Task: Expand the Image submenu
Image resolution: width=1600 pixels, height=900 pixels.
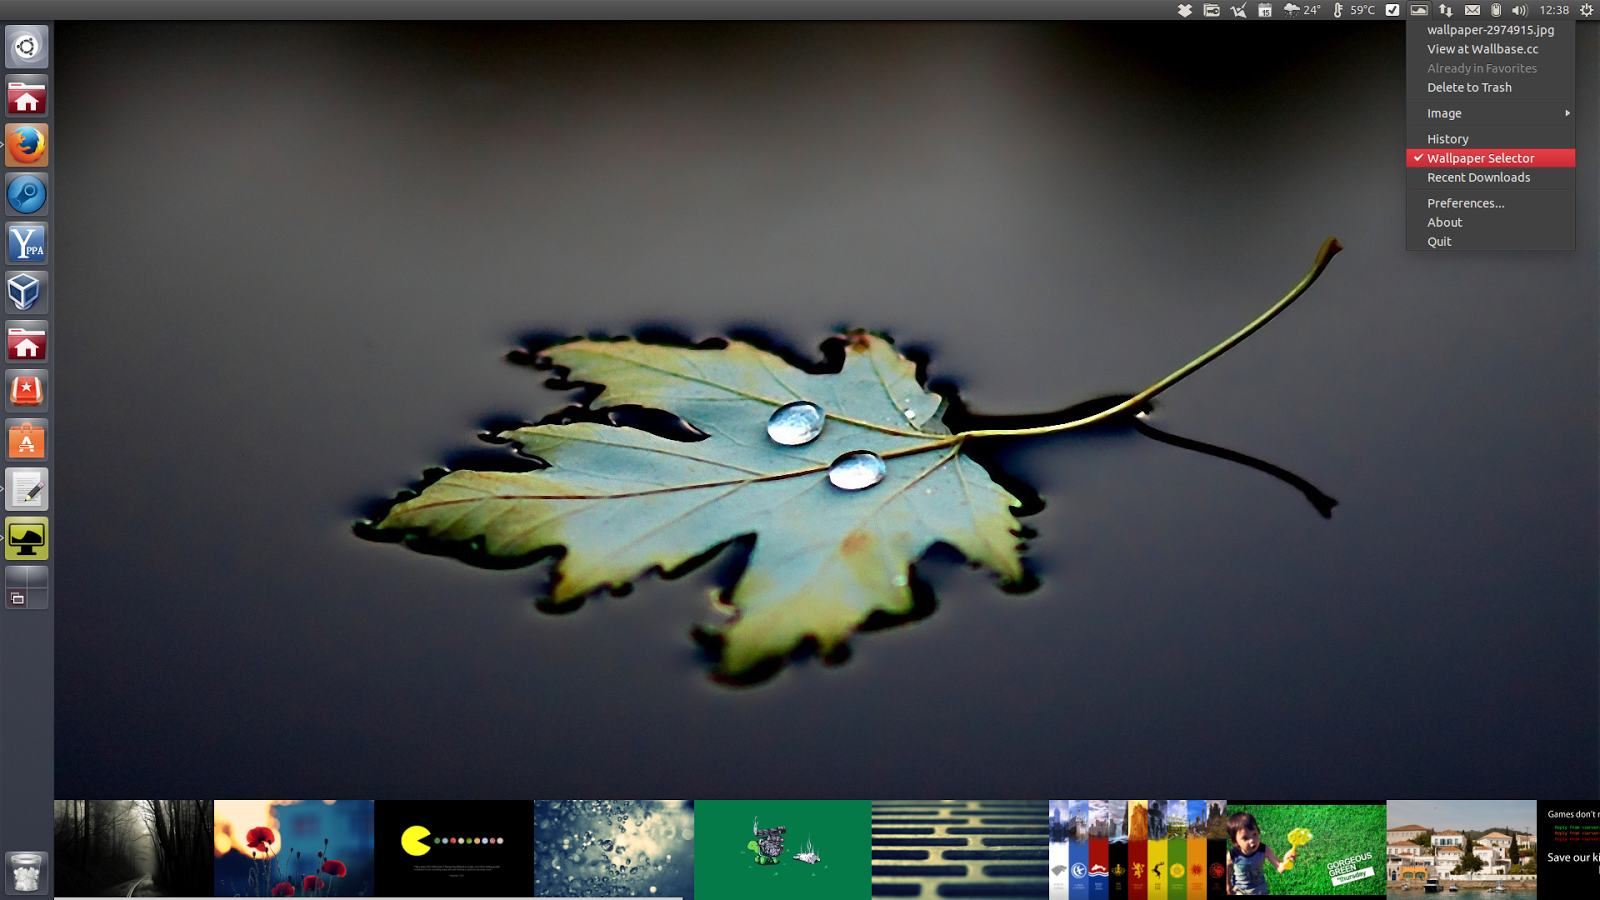Action: point(1444,113)
